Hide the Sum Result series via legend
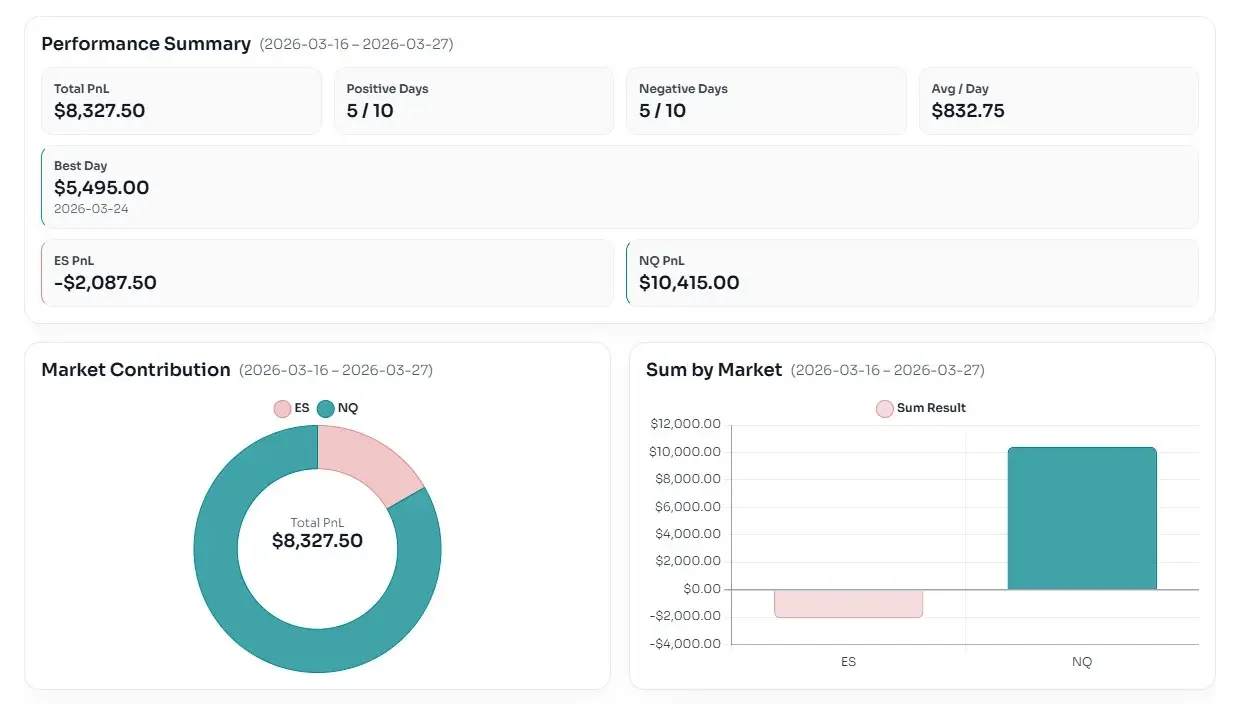1240x704 pixels. [921, 408]
